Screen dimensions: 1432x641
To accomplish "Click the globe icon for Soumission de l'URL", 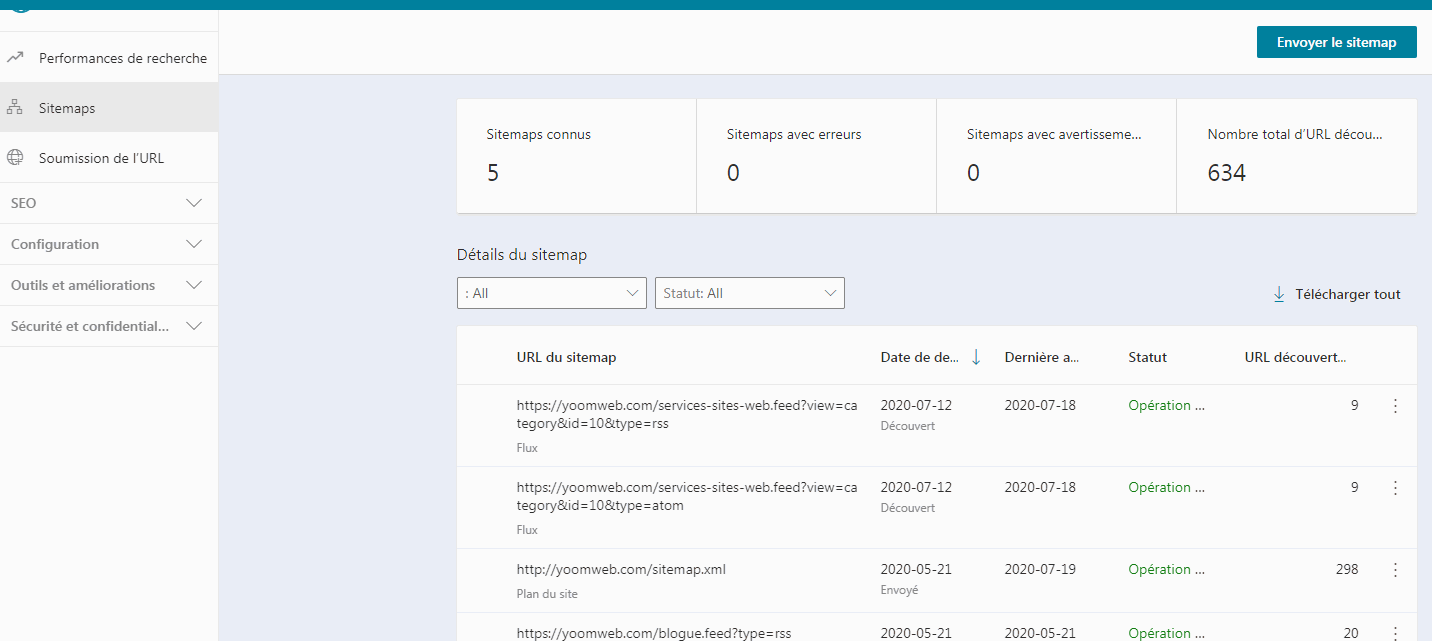I will pos(15,158).
